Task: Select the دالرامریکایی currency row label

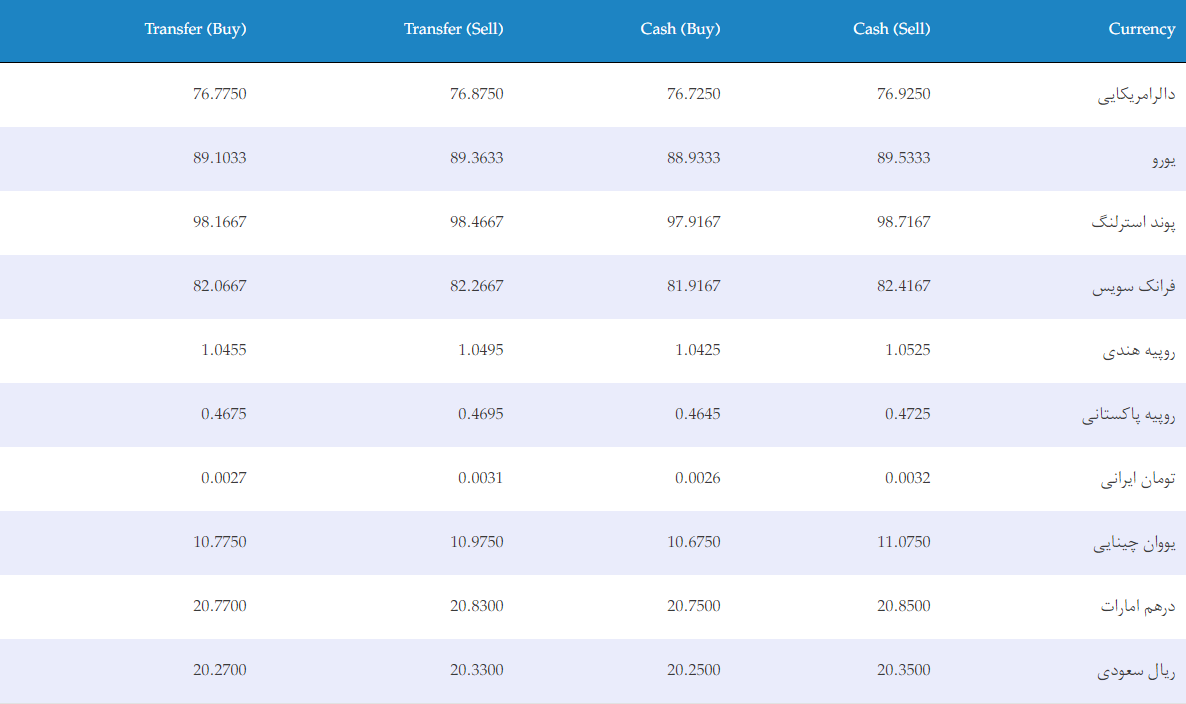Action: click(x=1136, y=95)
